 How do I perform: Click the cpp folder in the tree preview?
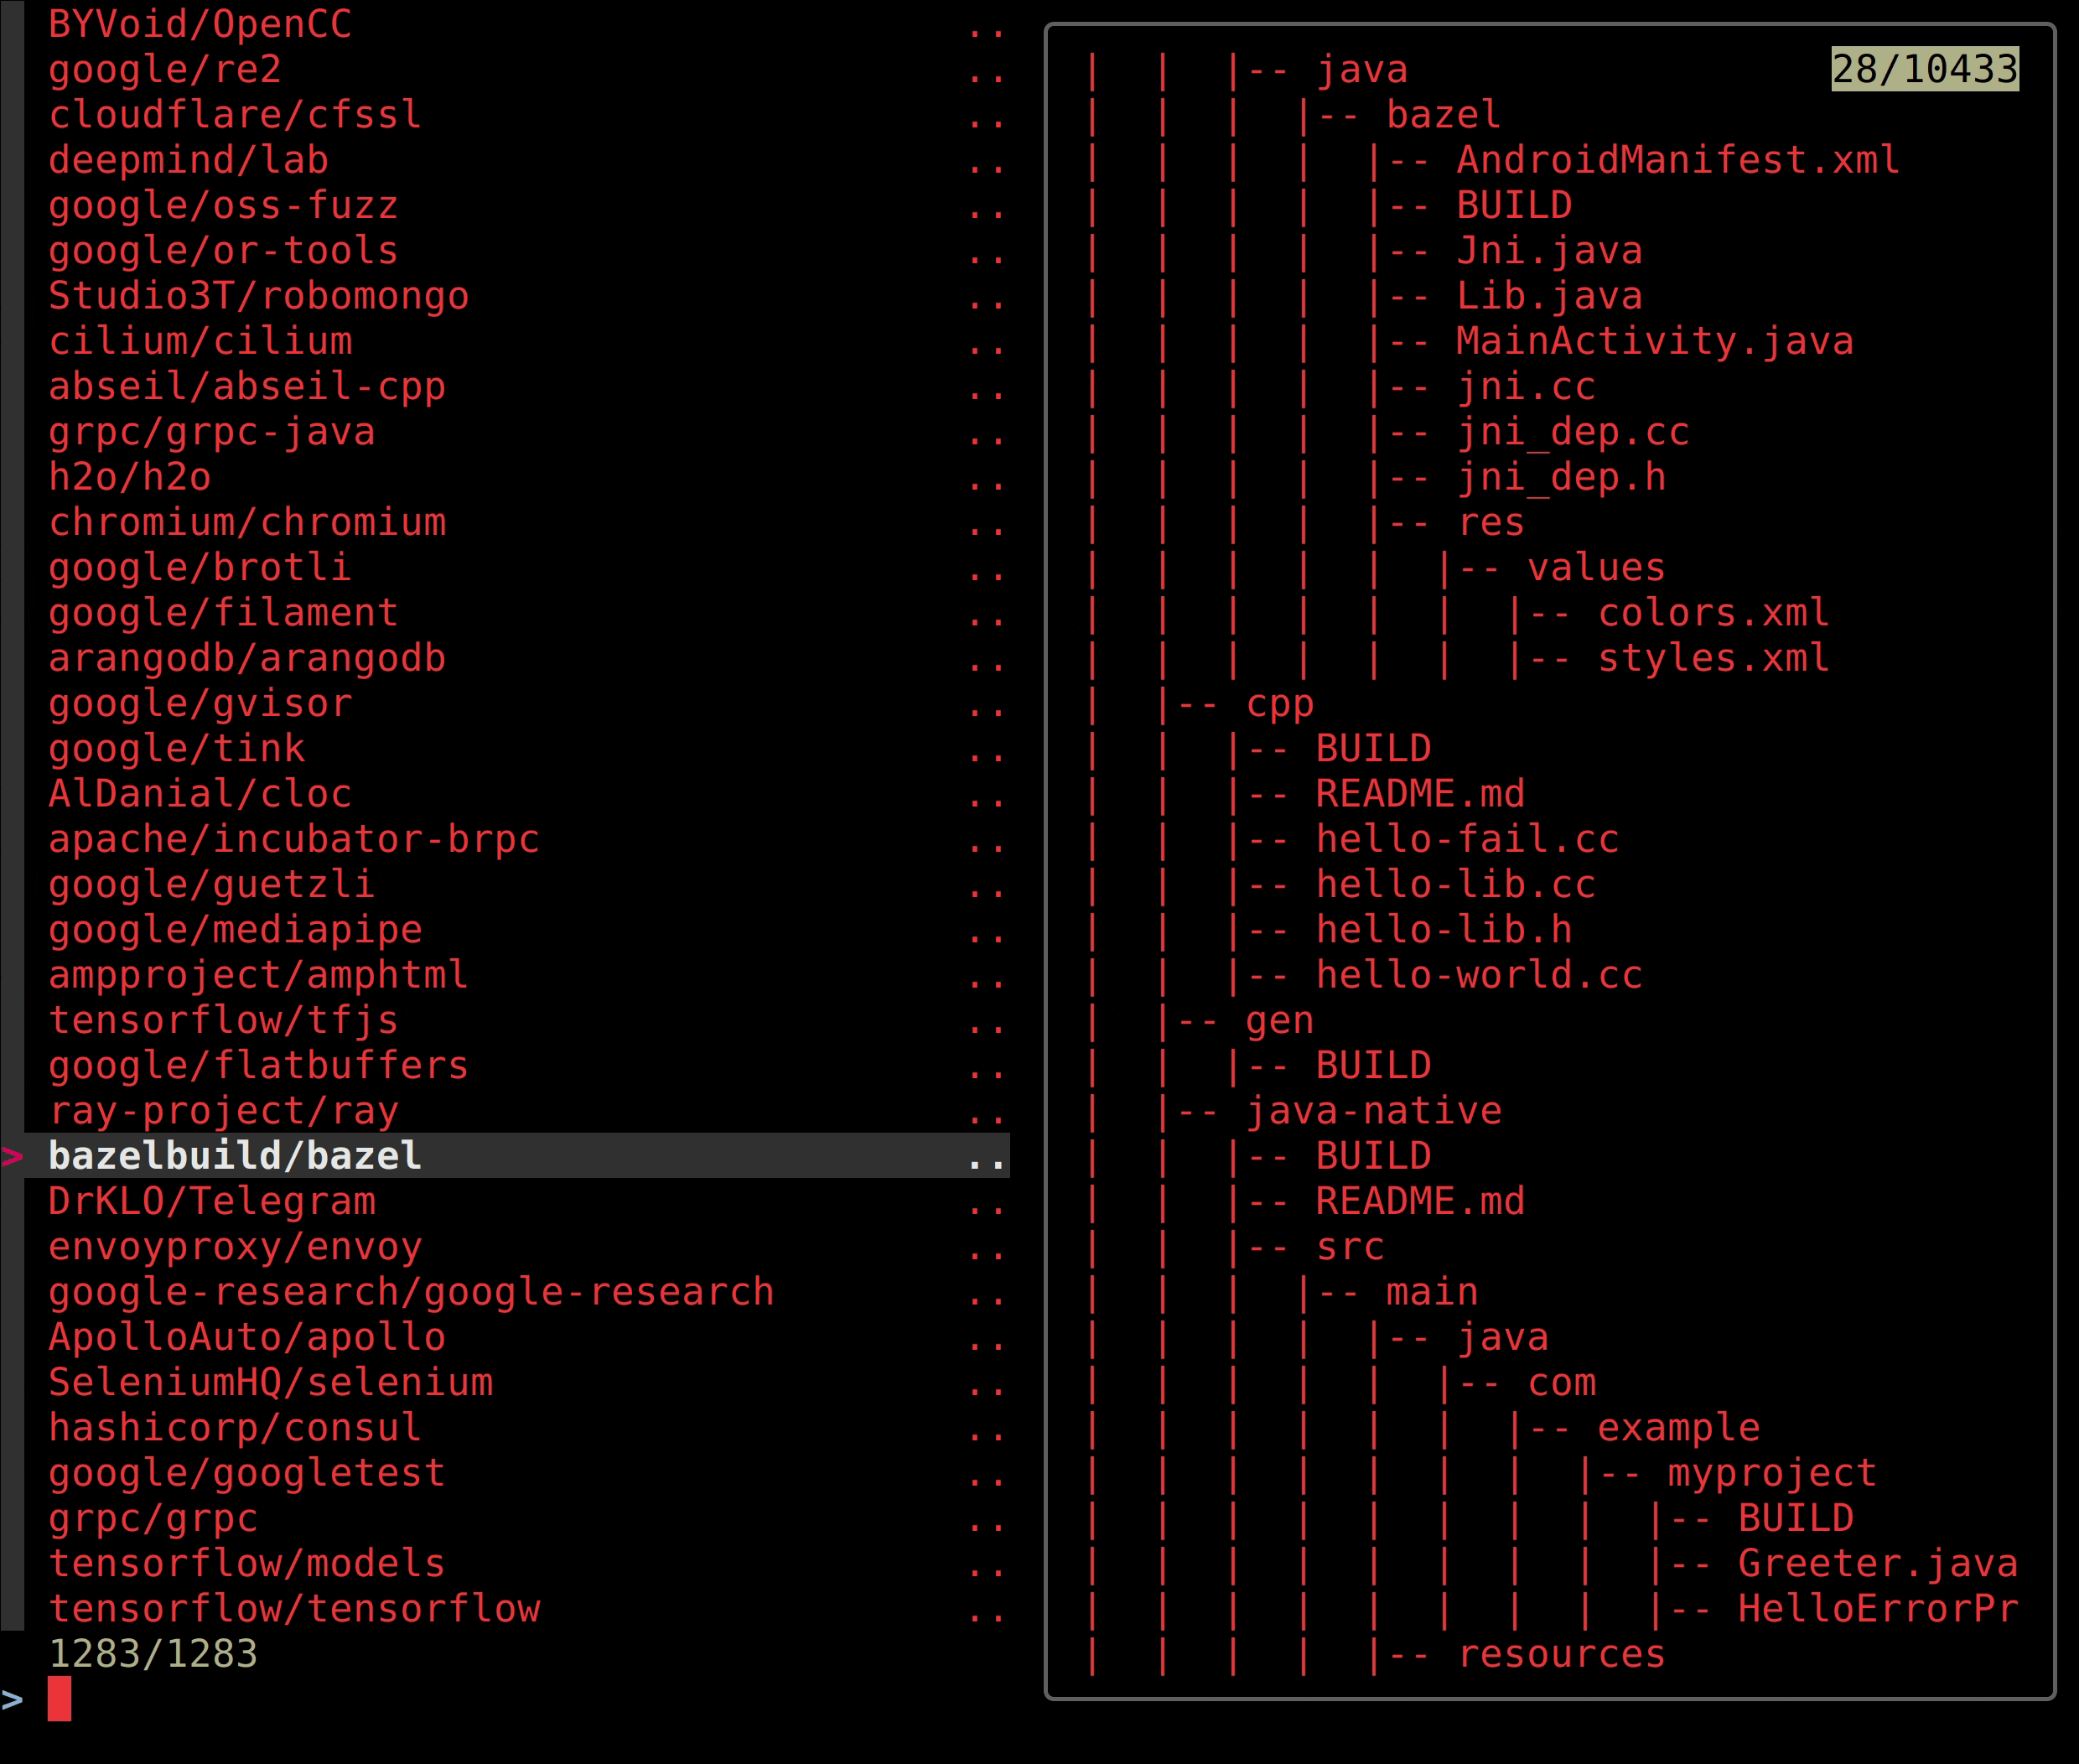pos(1279,703)
